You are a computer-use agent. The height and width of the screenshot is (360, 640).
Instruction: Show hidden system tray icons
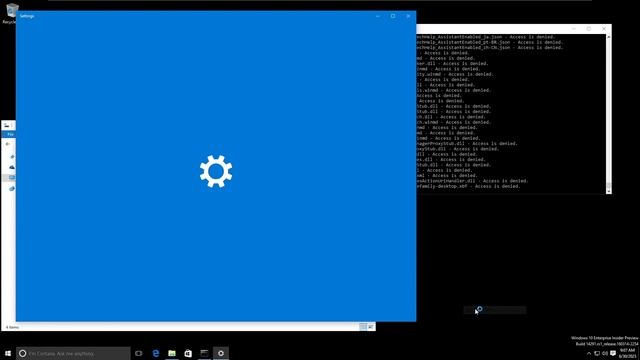point(589,353)
